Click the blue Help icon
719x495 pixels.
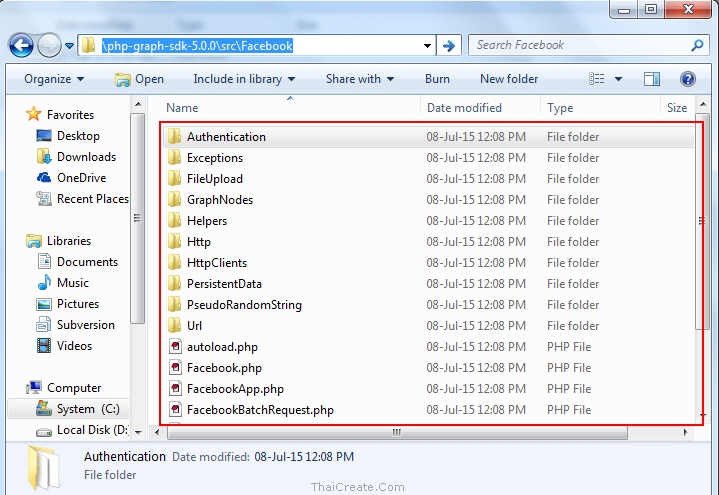tap(687, 79)
